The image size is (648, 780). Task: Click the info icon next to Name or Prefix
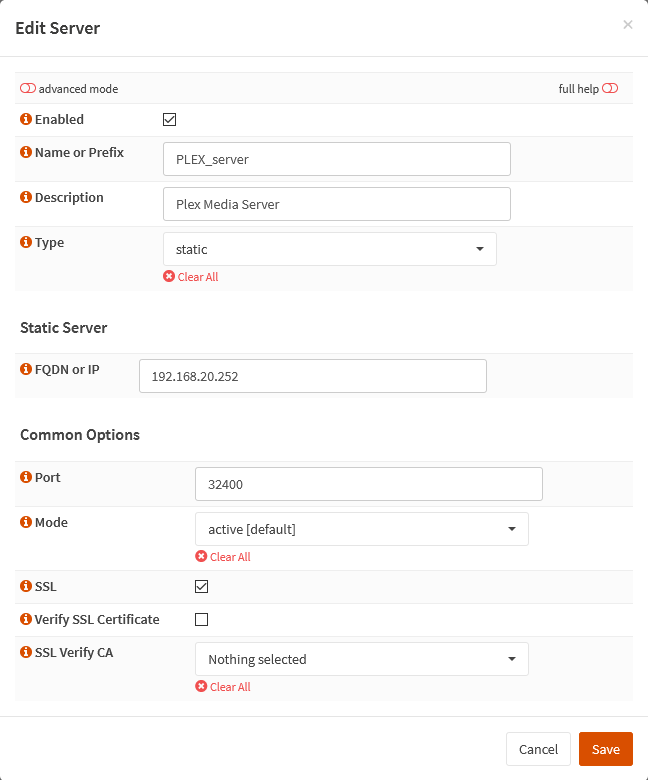[26, 153]
